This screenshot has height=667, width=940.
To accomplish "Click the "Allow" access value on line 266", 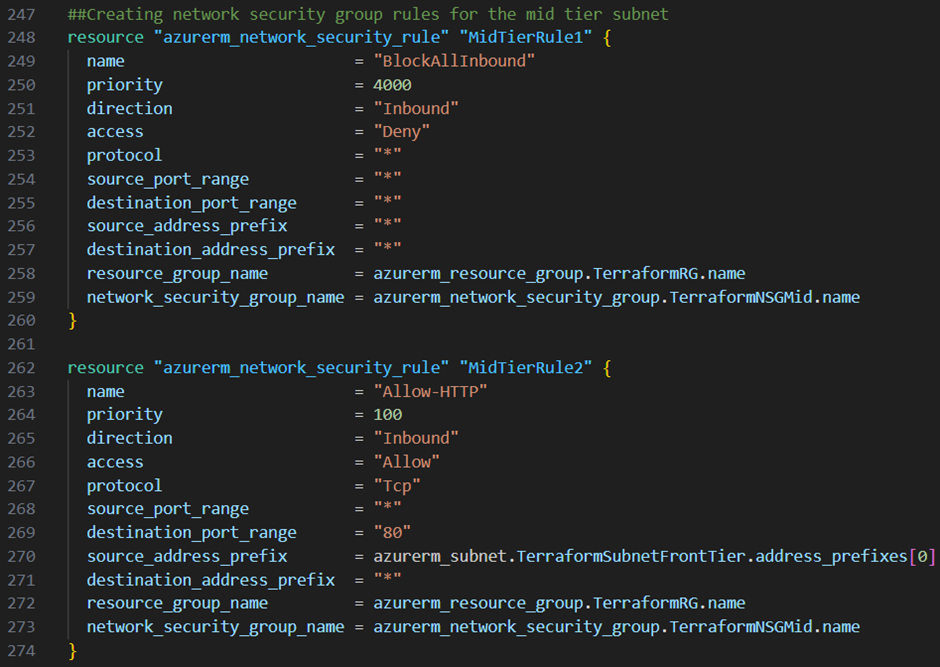I will (x=406, y=462).
